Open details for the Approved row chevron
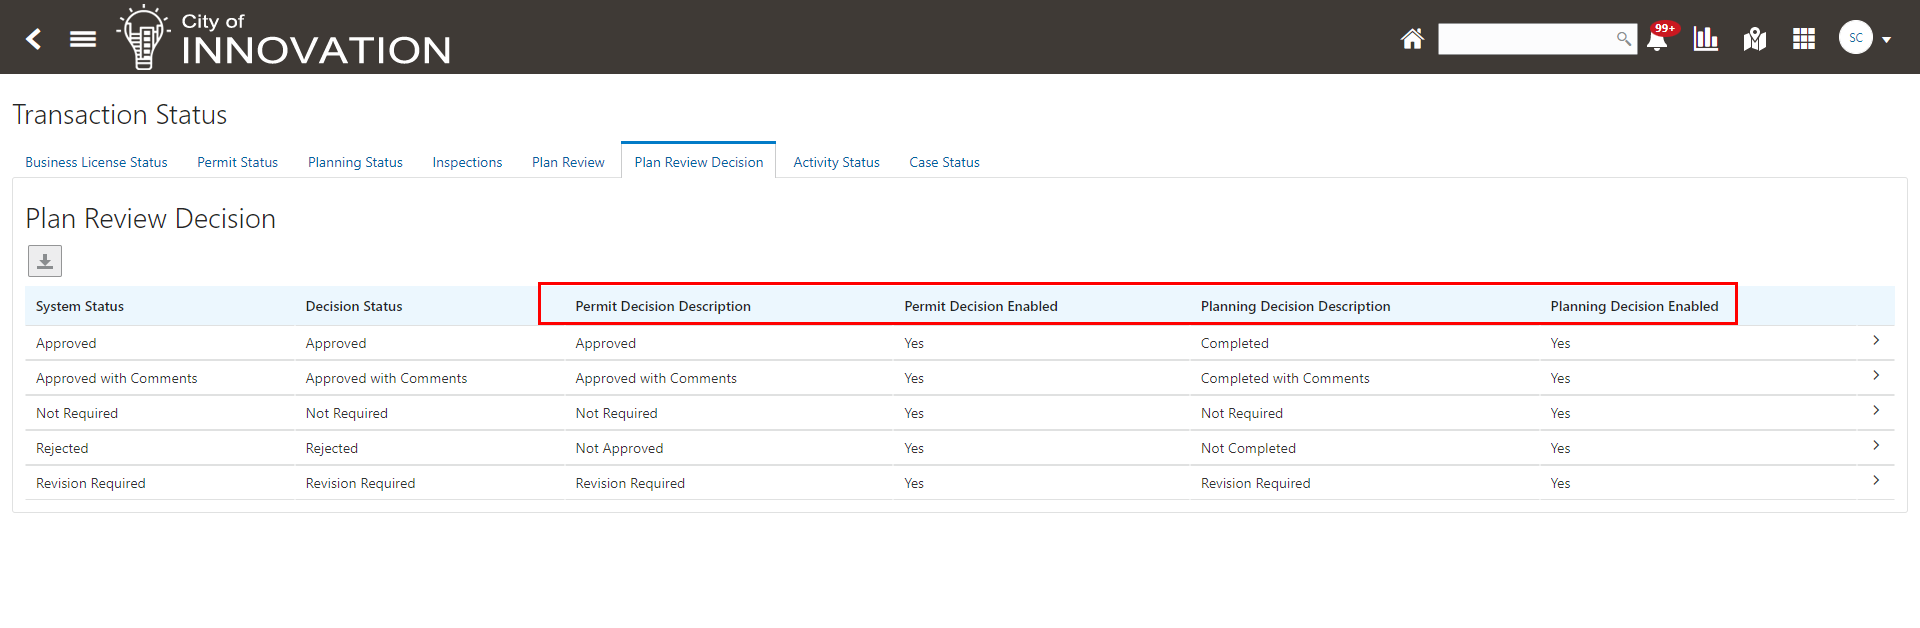 tap(1876, 341)
